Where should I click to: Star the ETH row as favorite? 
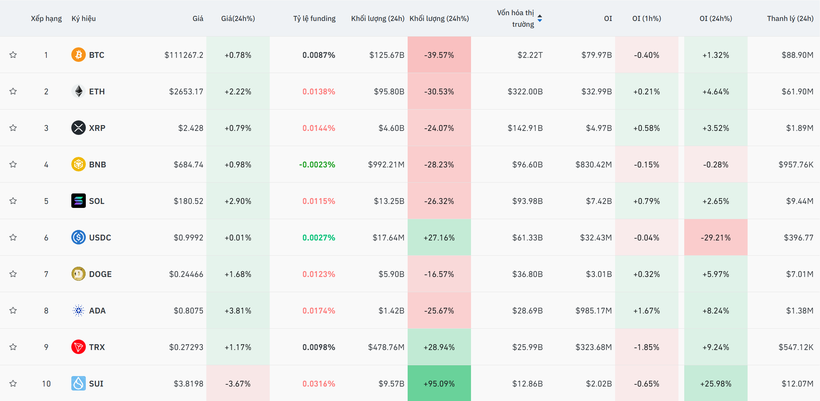pos(13,91)
